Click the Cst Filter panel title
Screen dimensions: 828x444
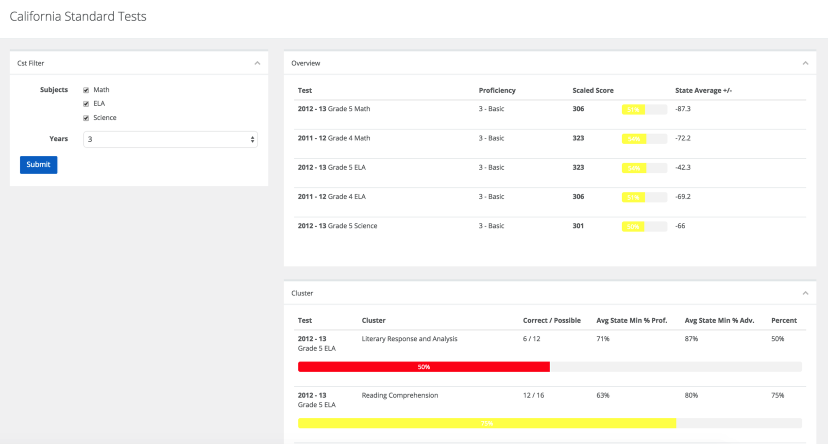click(x=31, y=63)
